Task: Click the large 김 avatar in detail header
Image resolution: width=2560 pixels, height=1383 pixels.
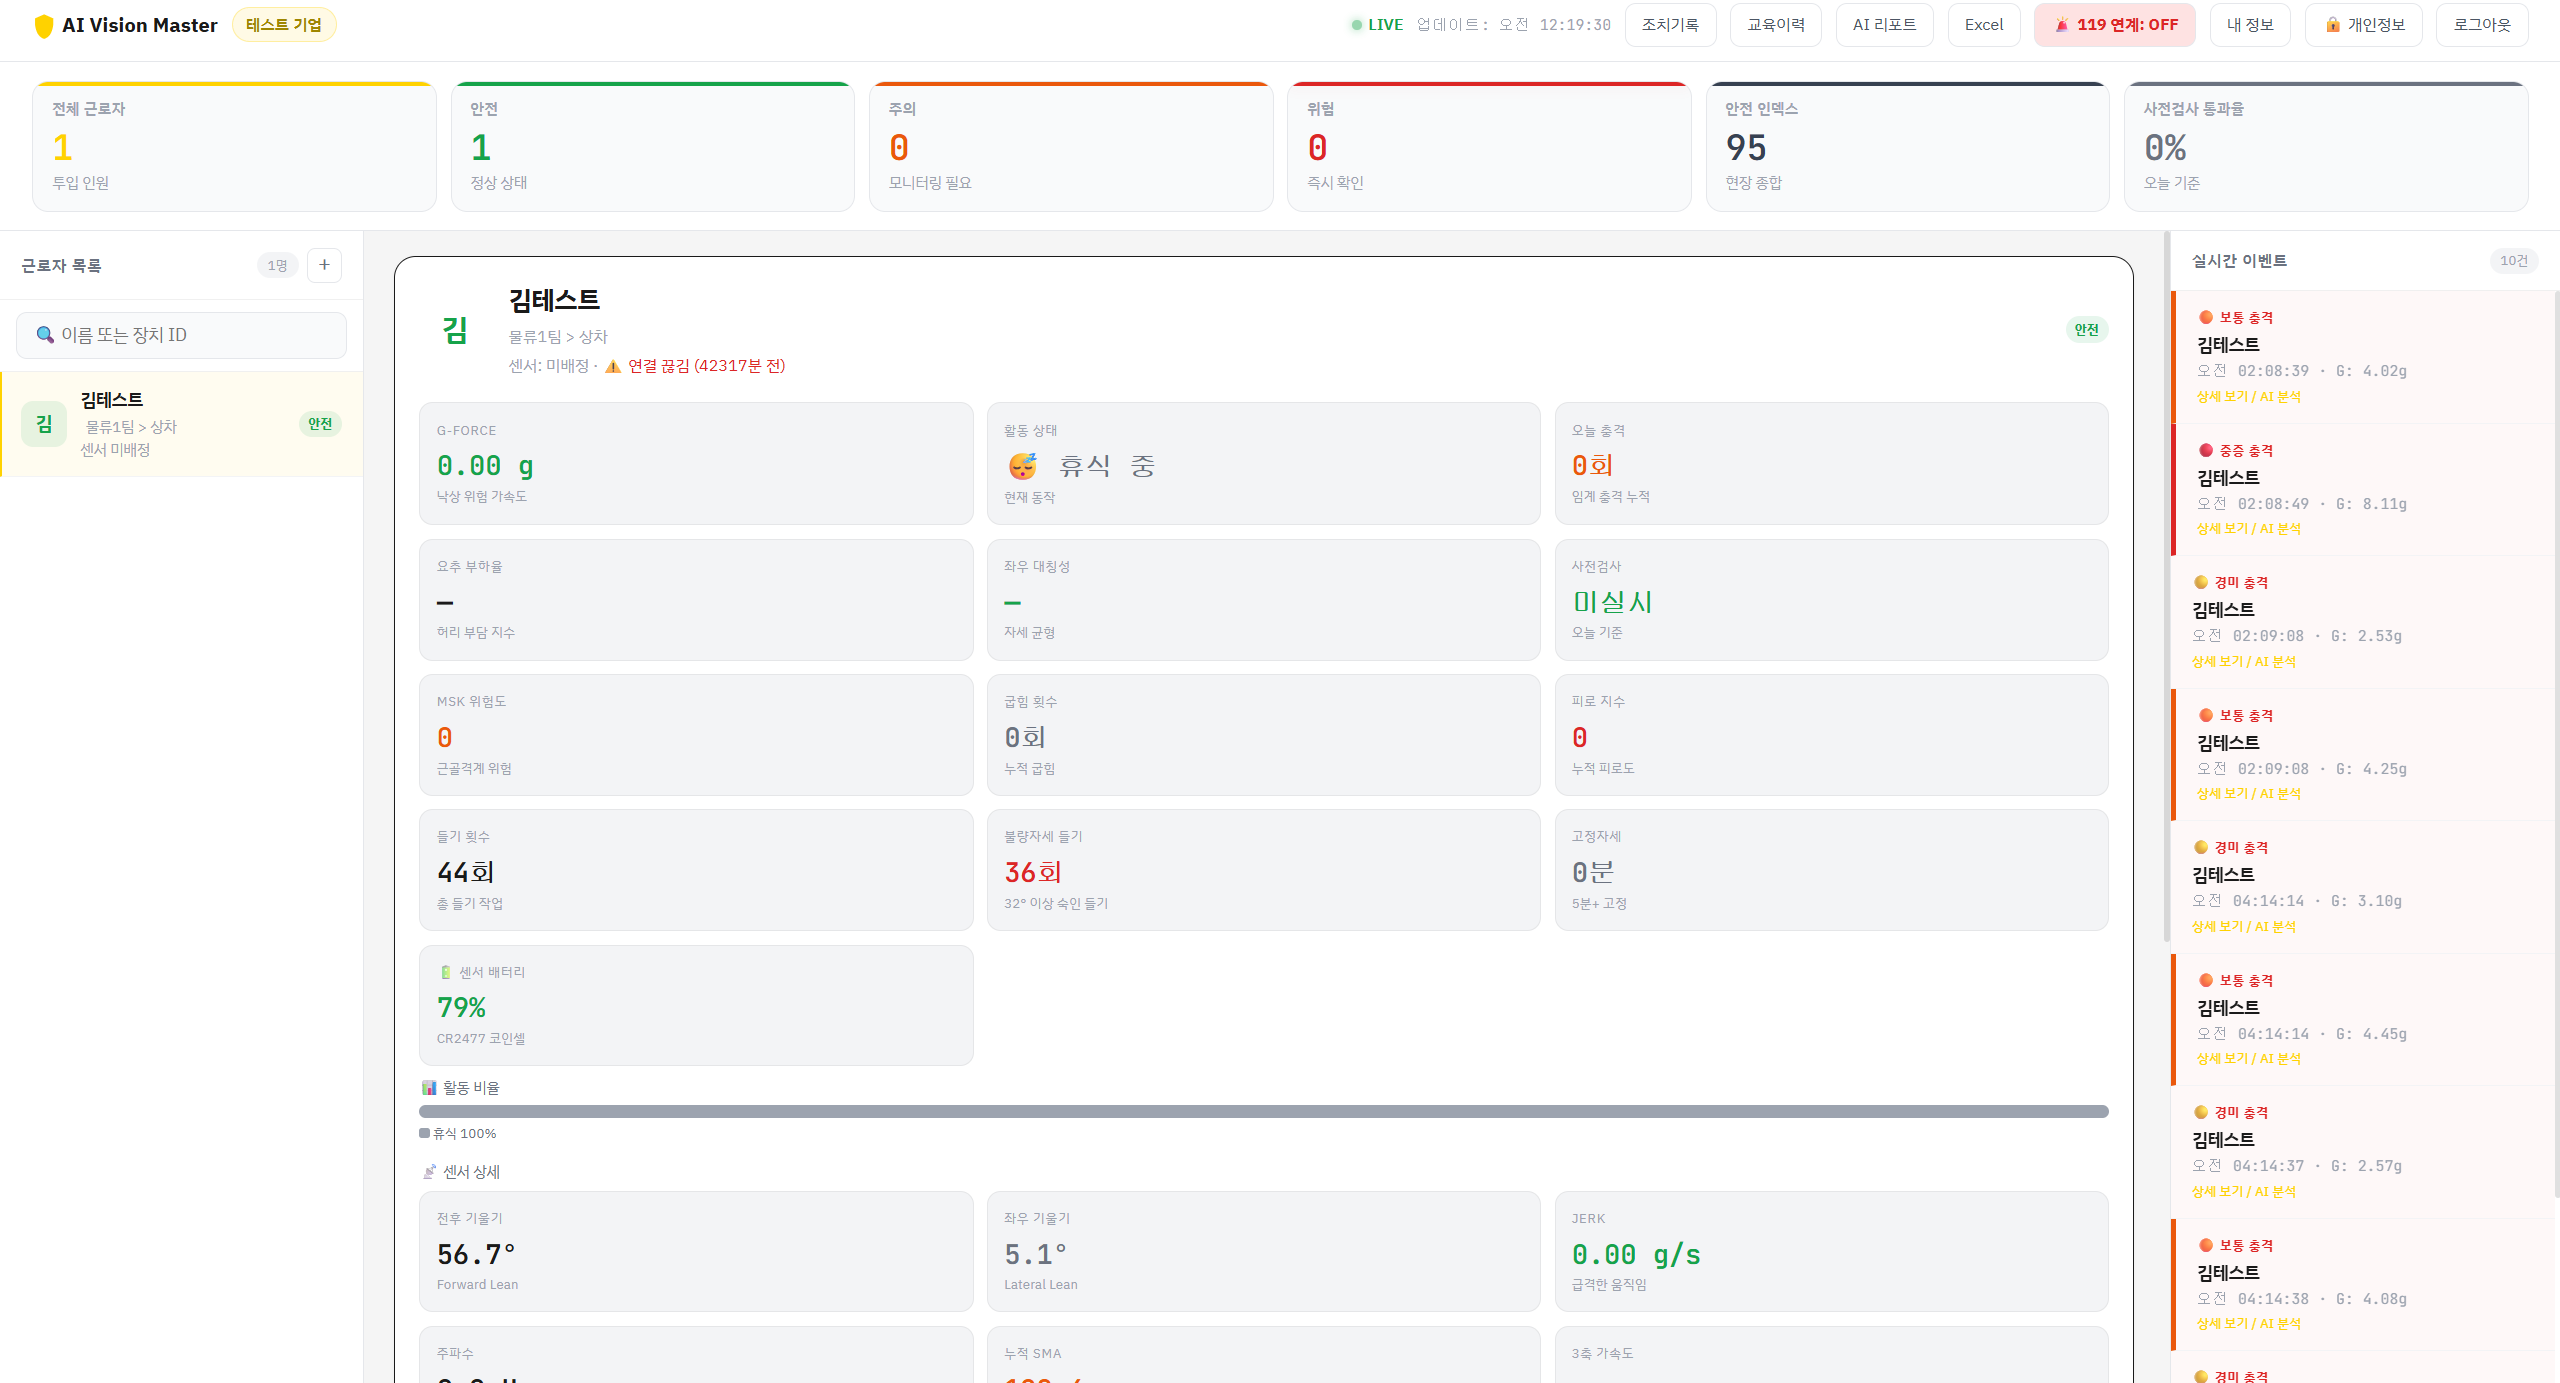Action: pos(456,330)
